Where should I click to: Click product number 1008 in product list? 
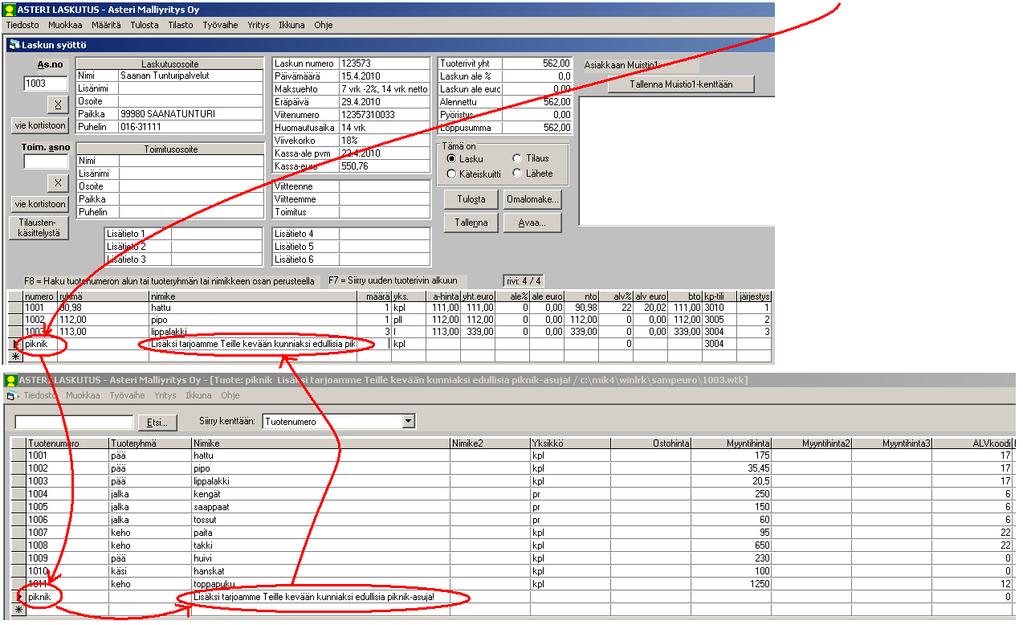pyautogui.click(x=67, y=545)
